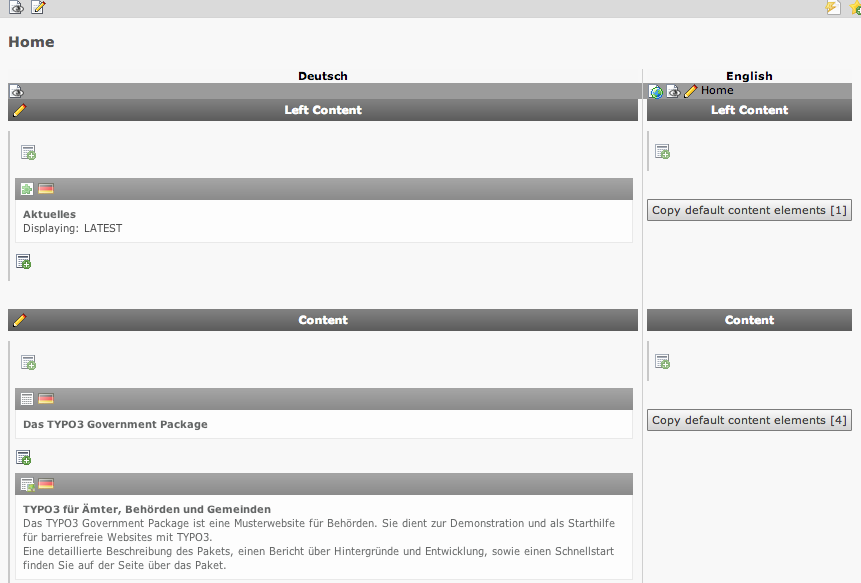Click the element type icon of TYPO3 für Ämter element
Viewport: 861px width, 583px height.
(27, 484)
